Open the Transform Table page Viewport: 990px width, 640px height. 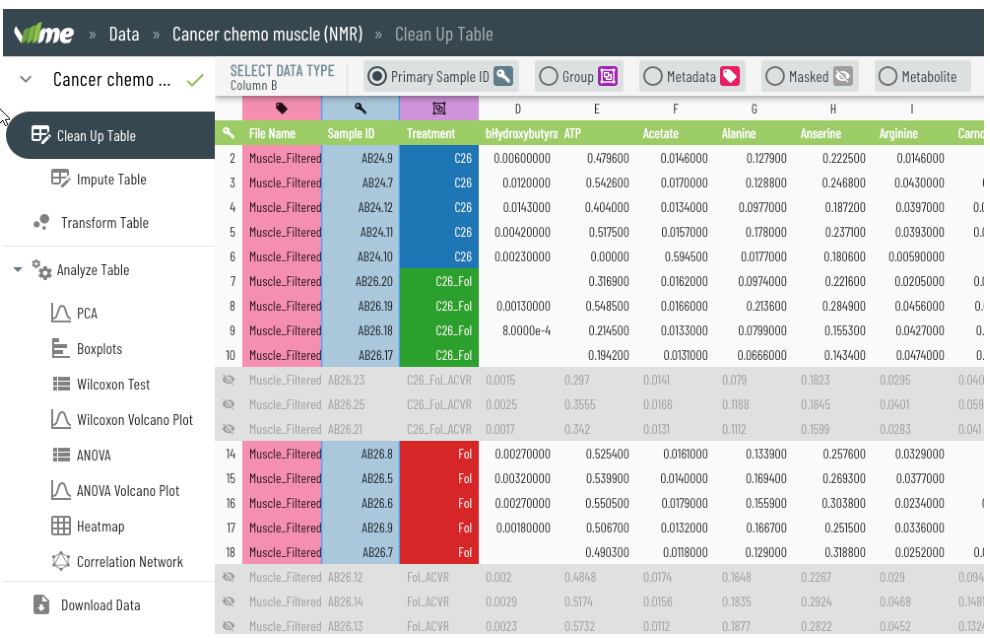click(104, 223)
